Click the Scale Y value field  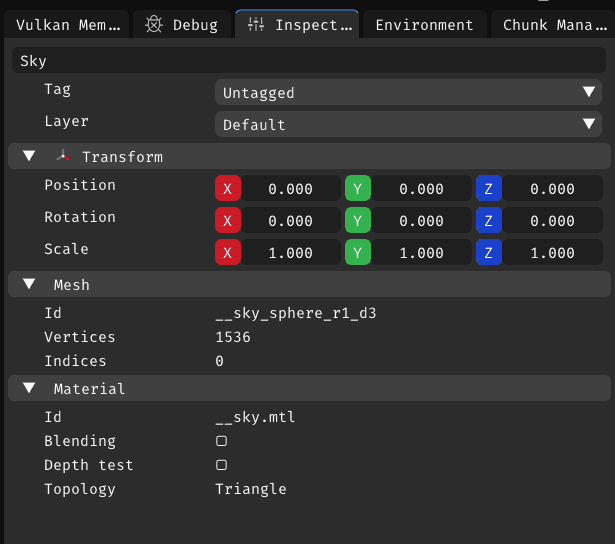(422, 252)
